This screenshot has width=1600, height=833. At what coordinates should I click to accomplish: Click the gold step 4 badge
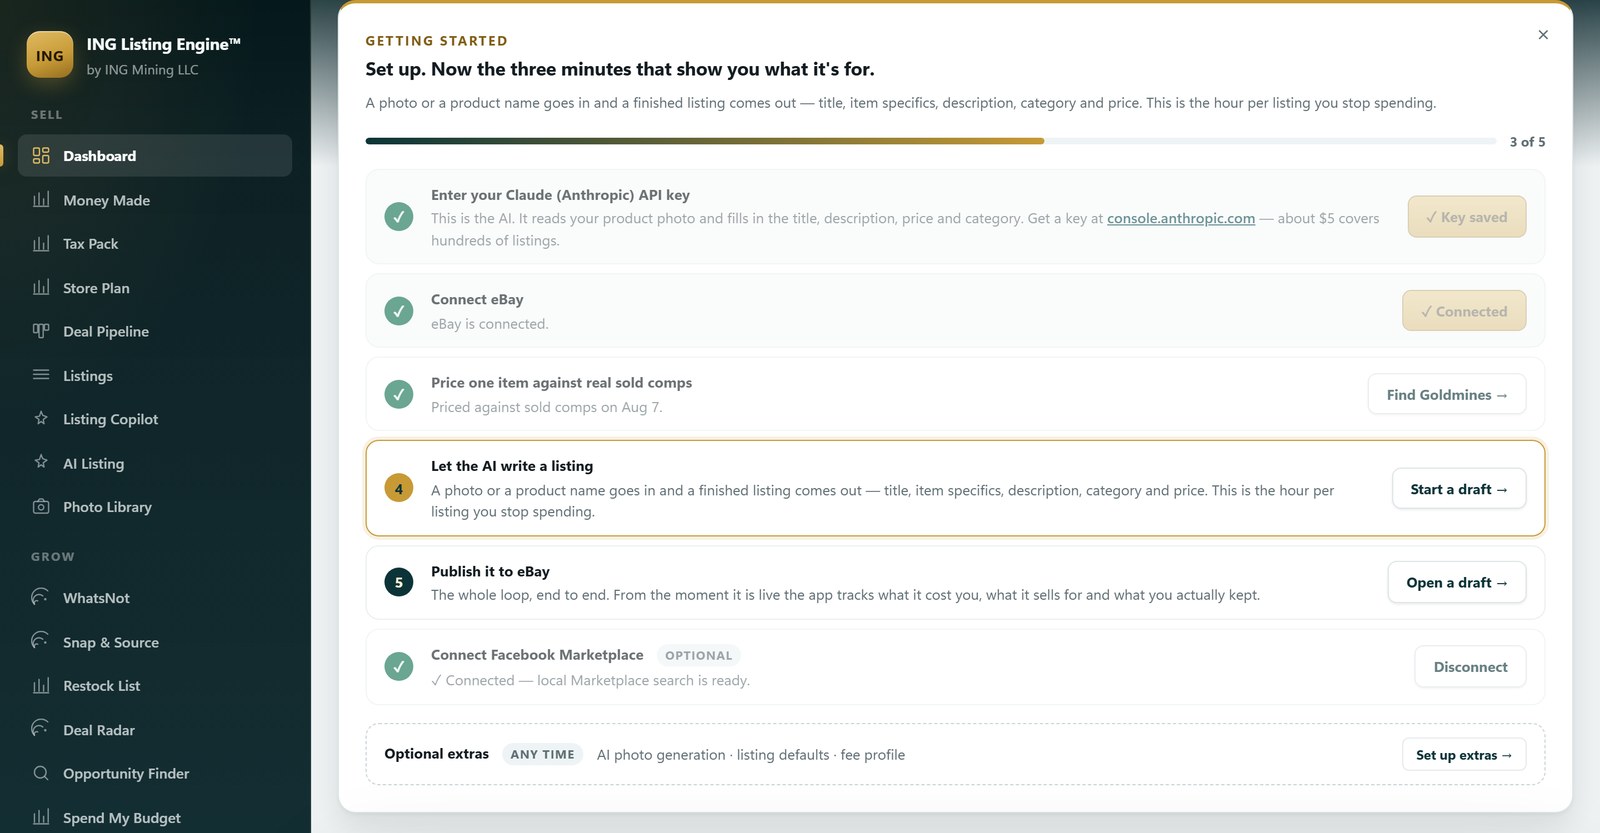click(399, 489)
